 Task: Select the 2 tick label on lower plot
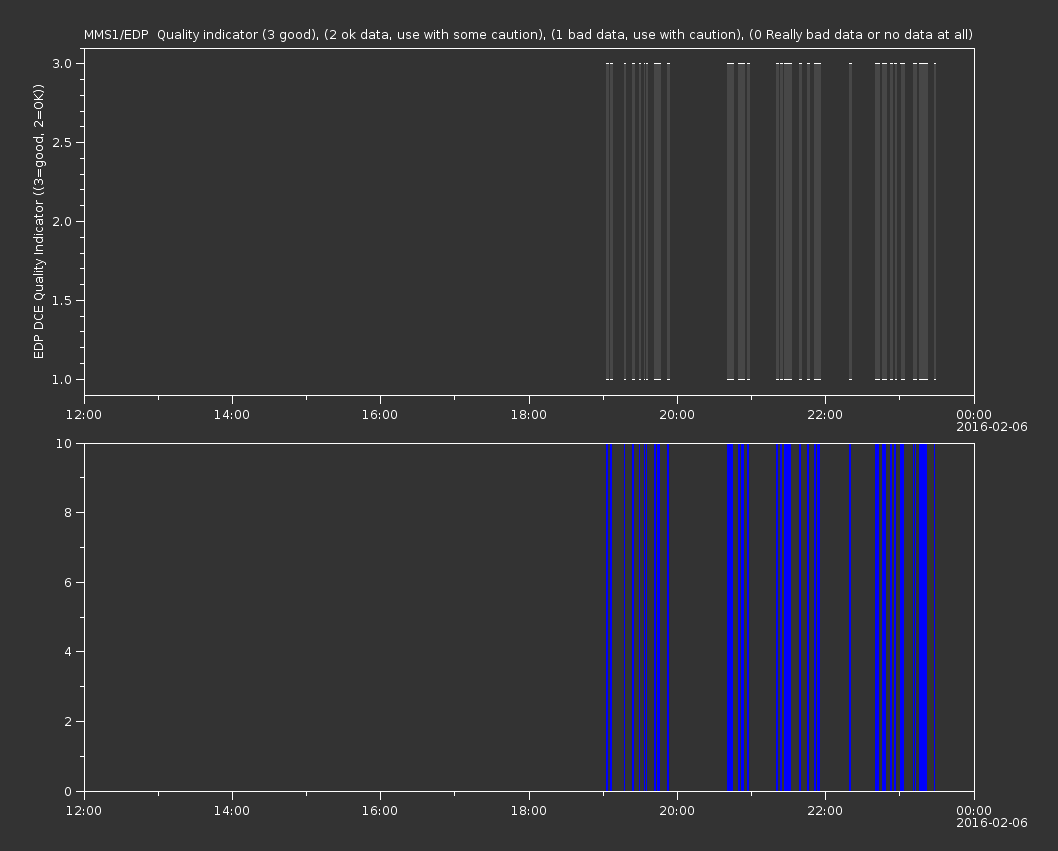point(68,722)
